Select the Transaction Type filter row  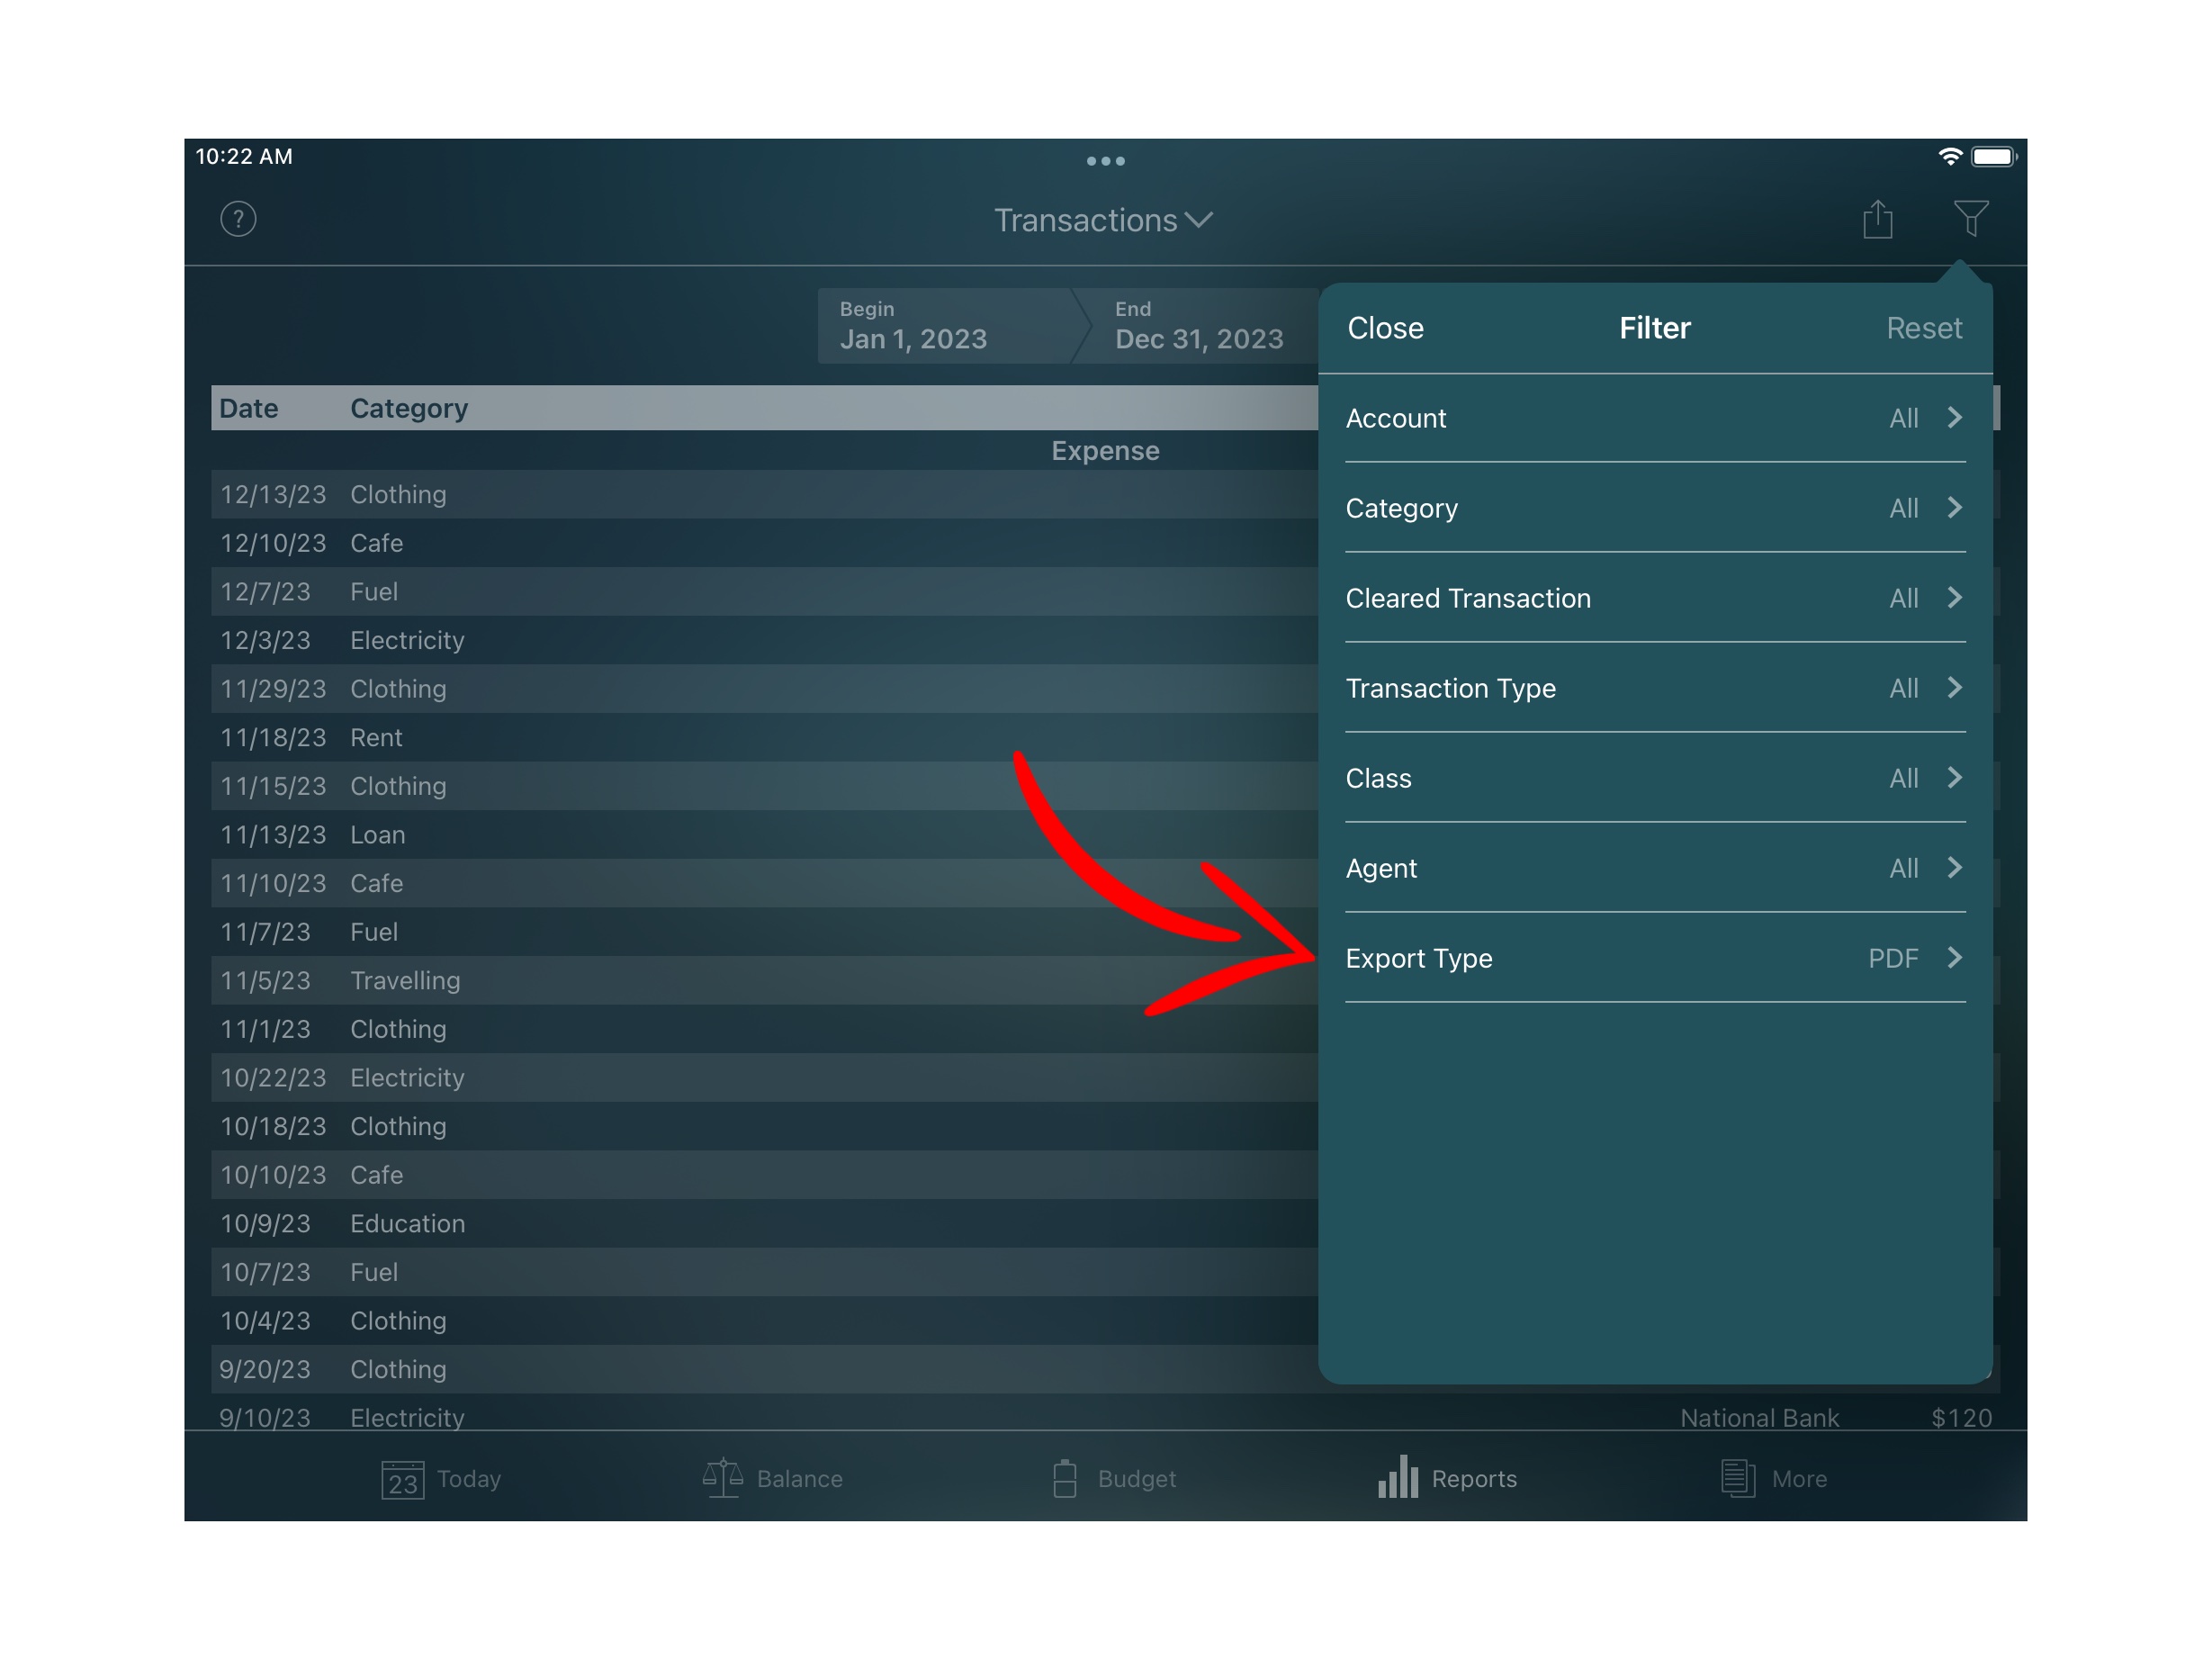[1654, 688]
